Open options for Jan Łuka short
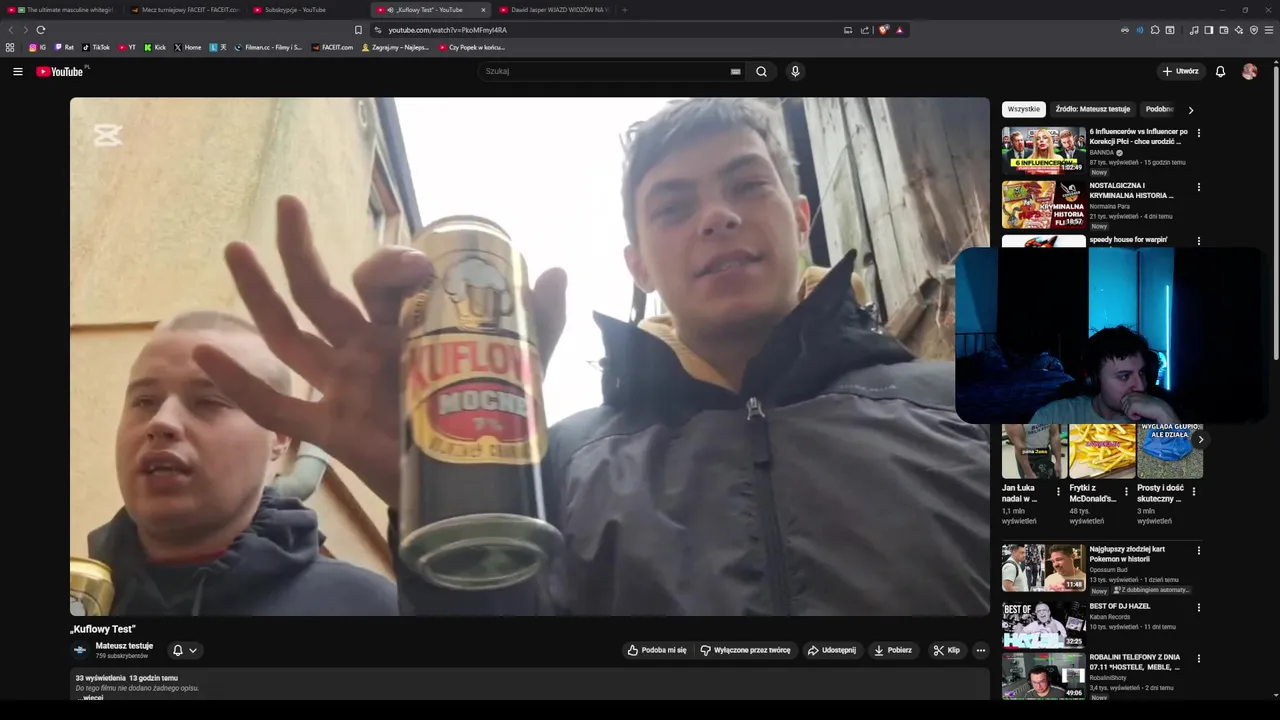Viewport: 1280px width, 720px height. (1059, 492)
